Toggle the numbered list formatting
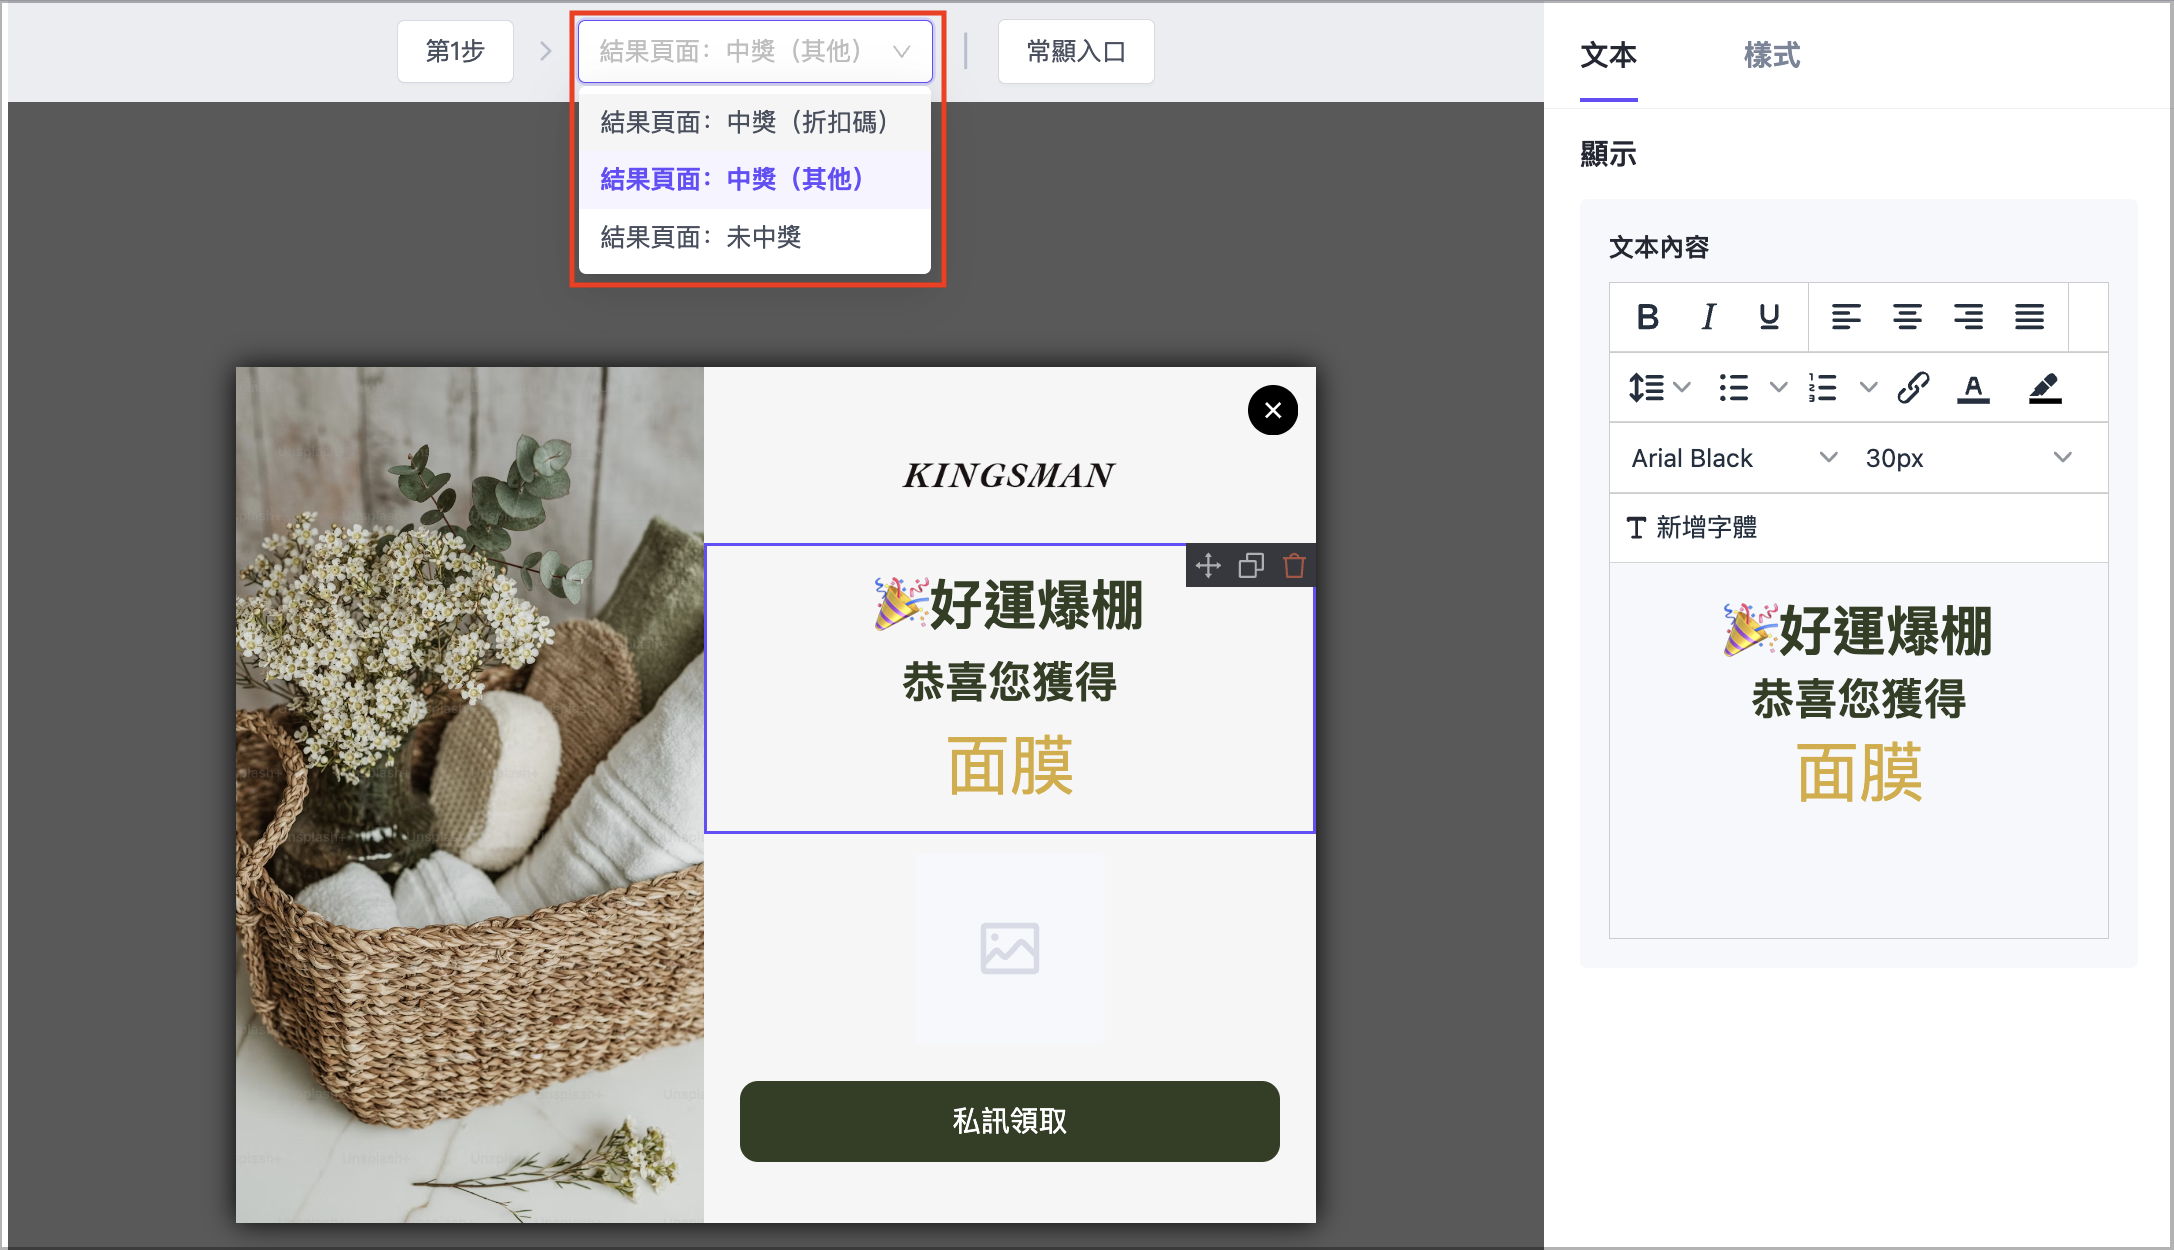 pos(1824,387)
